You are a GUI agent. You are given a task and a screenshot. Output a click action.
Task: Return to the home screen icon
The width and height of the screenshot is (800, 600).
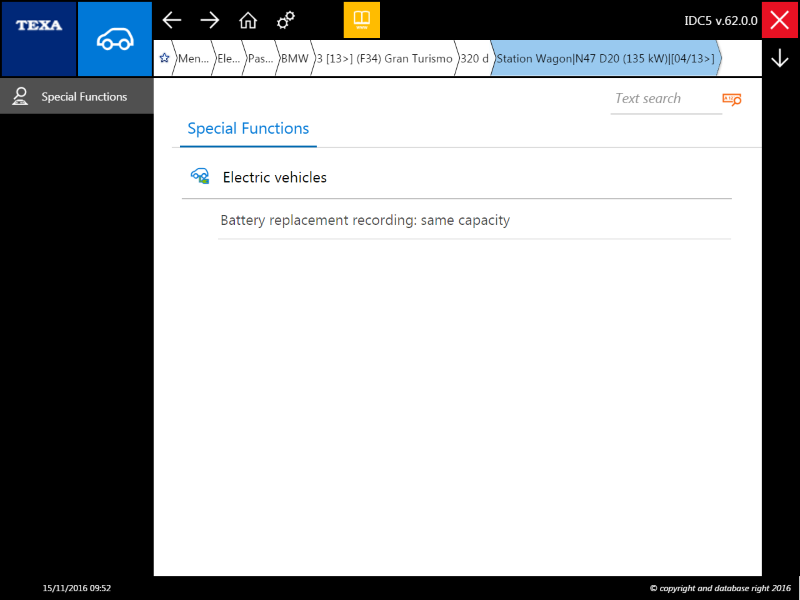[x=248, y=20]
